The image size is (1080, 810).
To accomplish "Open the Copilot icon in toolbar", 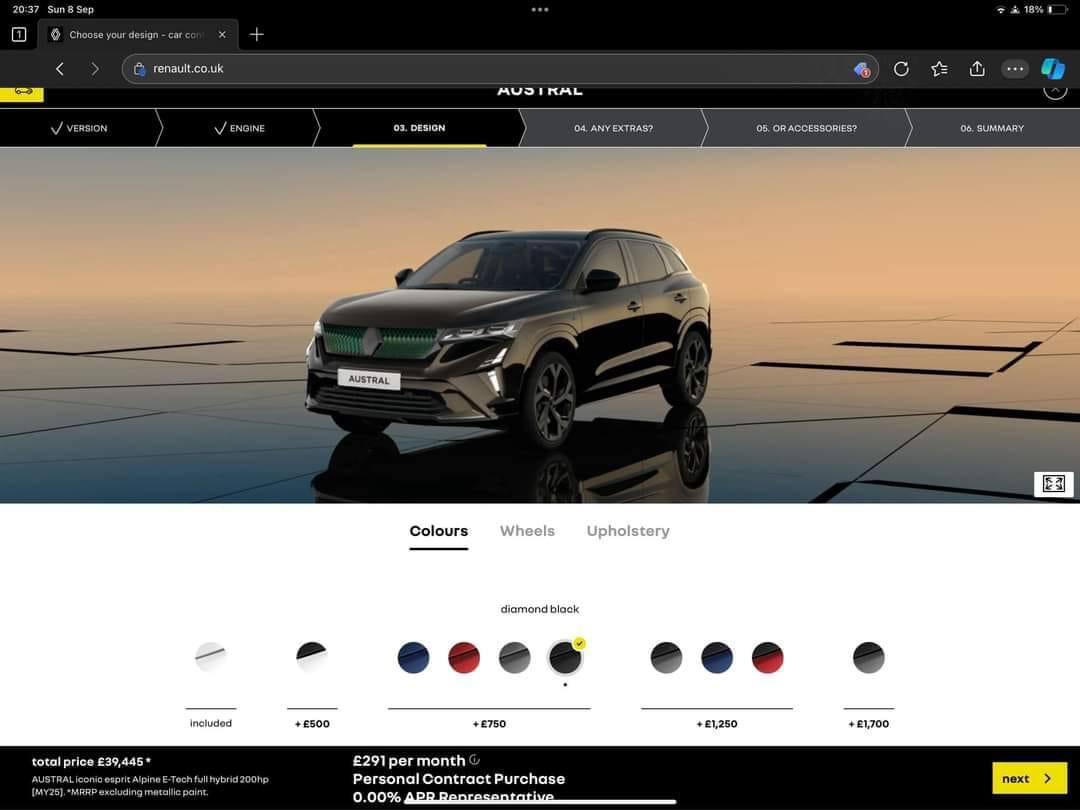I will [x=1052, y=69].
